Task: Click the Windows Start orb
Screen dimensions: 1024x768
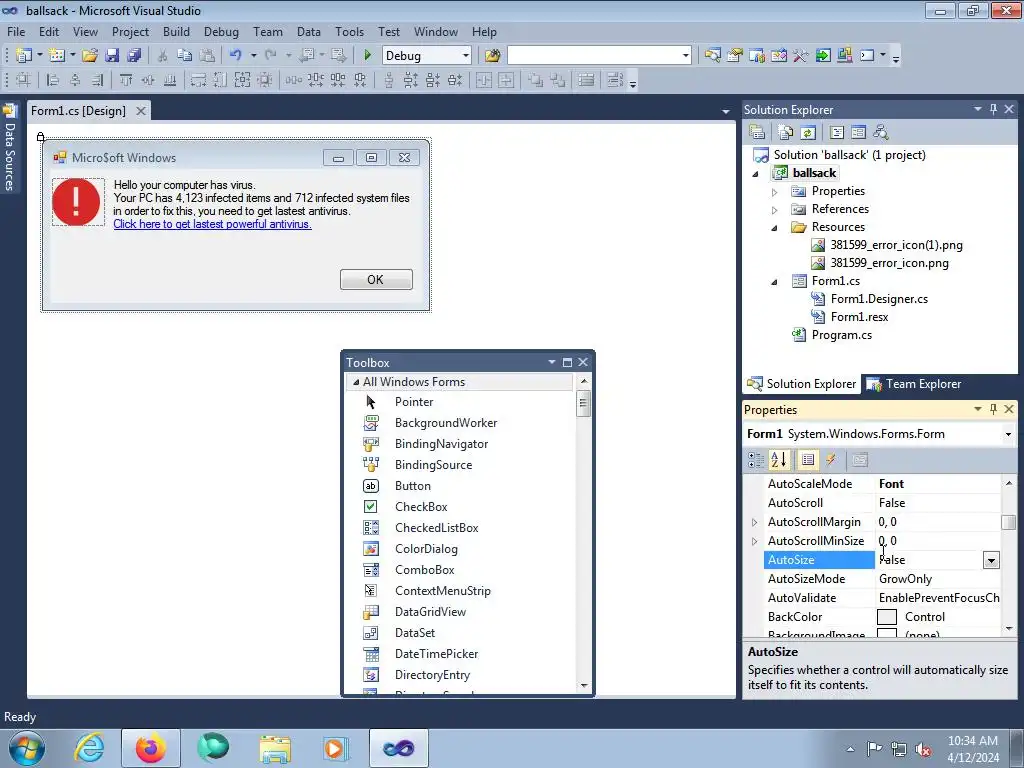Action: 27,748
